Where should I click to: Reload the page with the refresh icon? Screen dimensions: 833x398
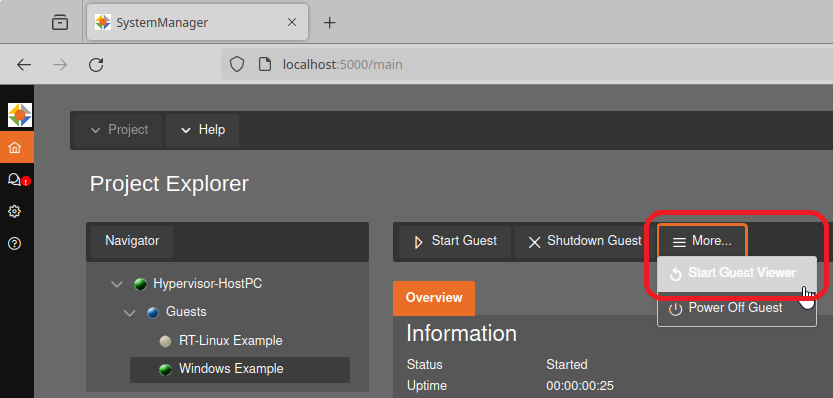(x=96, y=65)
